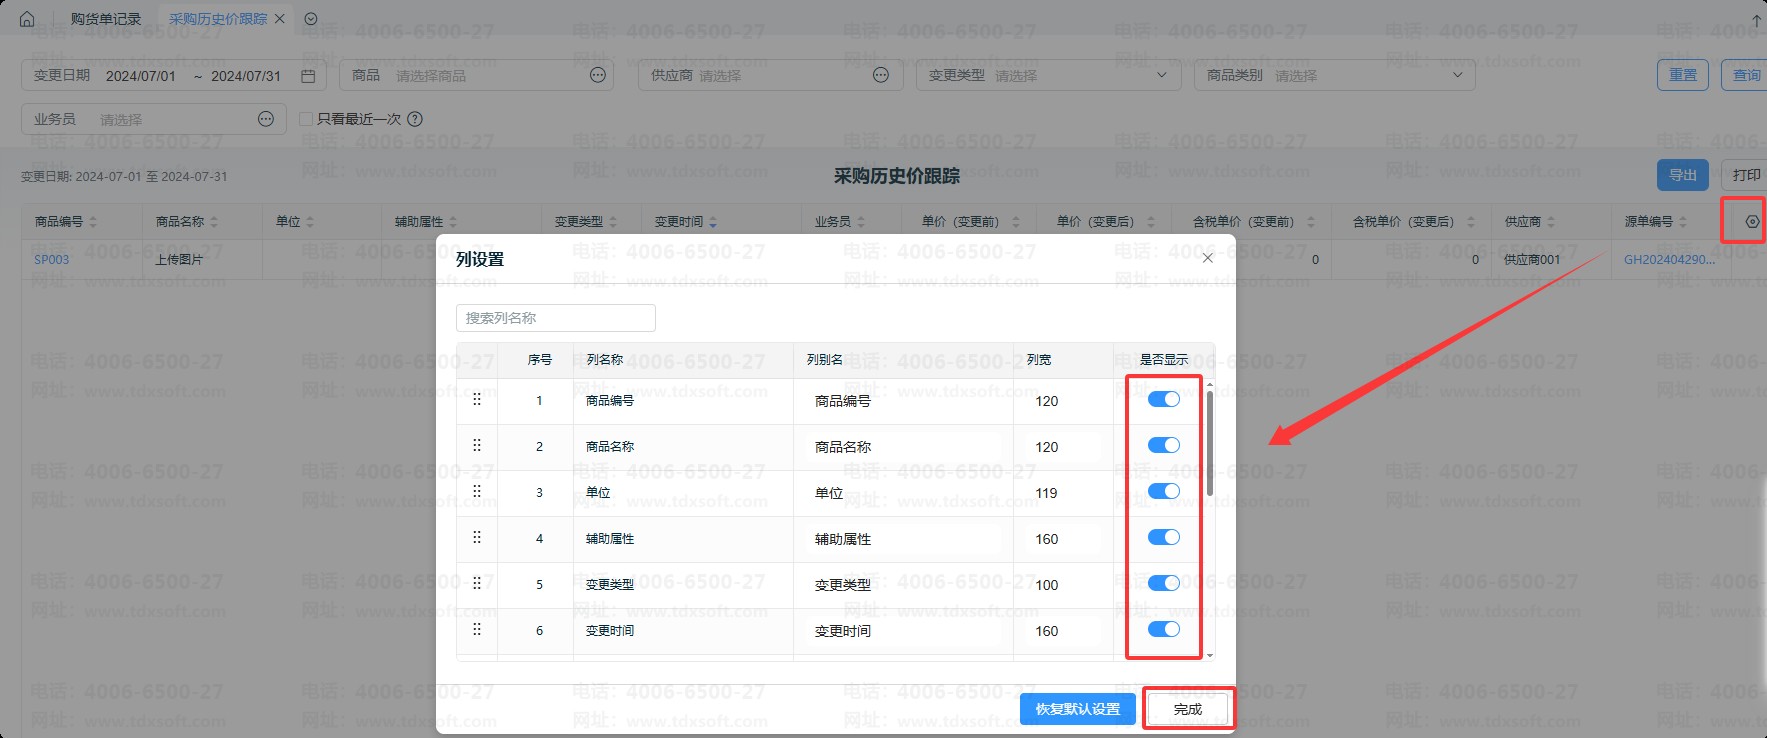Viewport: 1767px width, 738px height.
Task: Toggle display switch for 商品编号 column
Action: click(x=1163, y=400)
